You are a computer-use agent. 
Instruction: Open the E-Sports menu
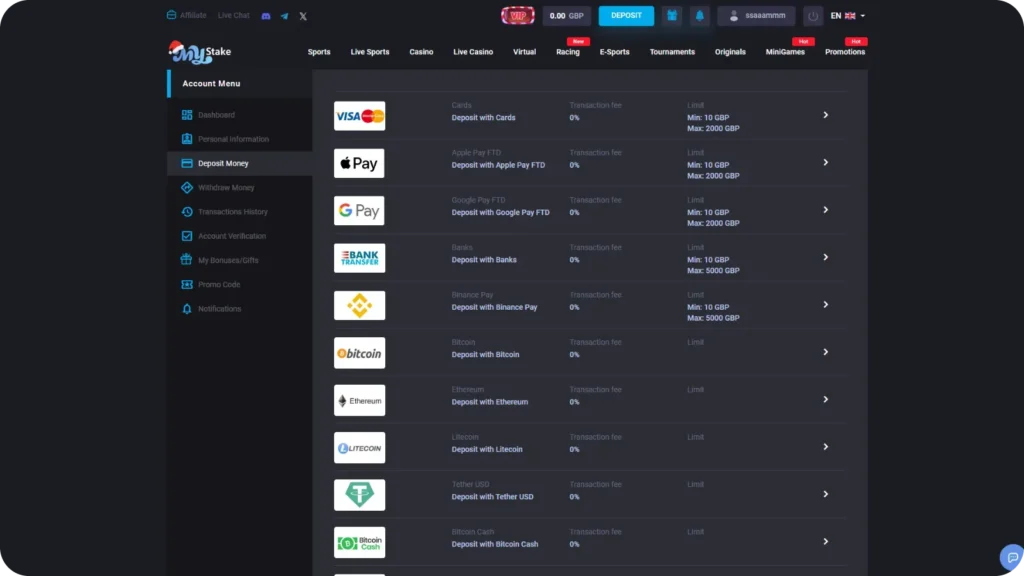coord(615,52)
